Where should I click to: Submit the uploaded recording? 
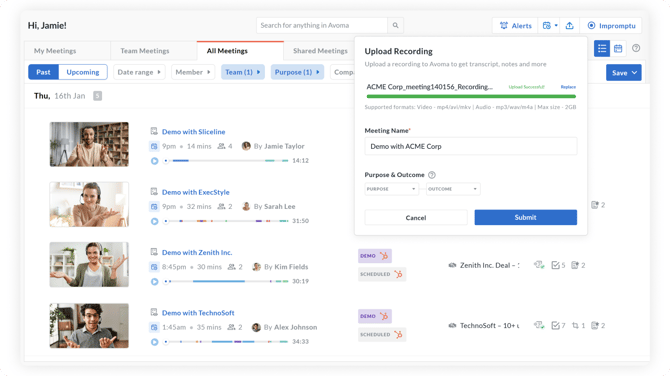point(526,217)
